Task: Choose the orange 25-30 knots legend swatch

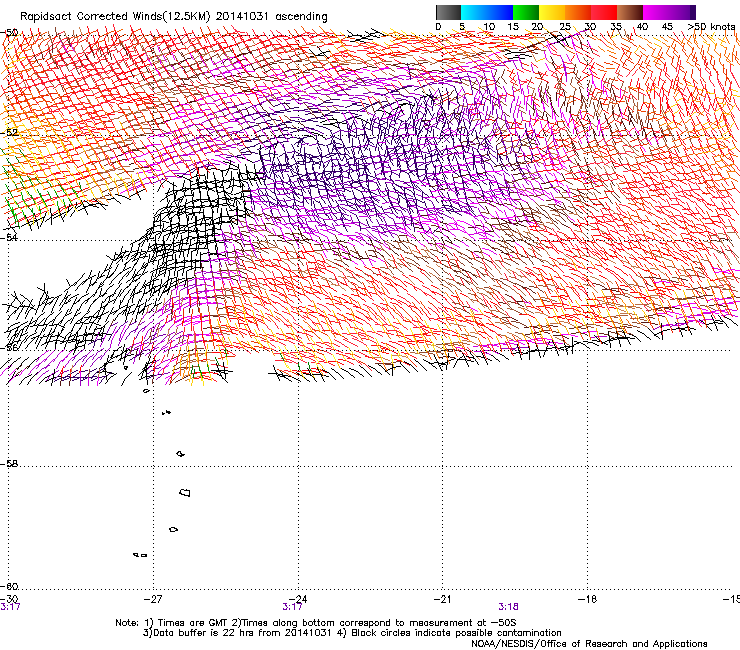Action: [578, 12]
